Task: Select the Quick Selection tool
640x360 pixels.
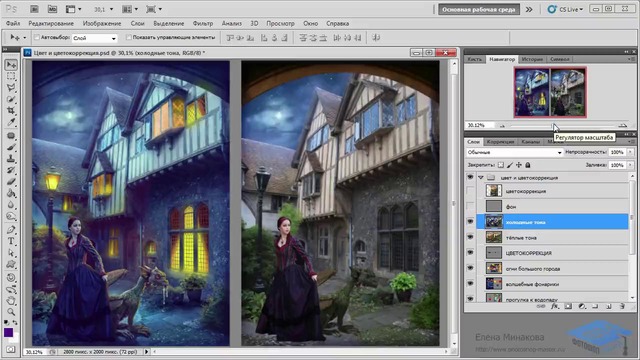Action: (x=11, y=99)
